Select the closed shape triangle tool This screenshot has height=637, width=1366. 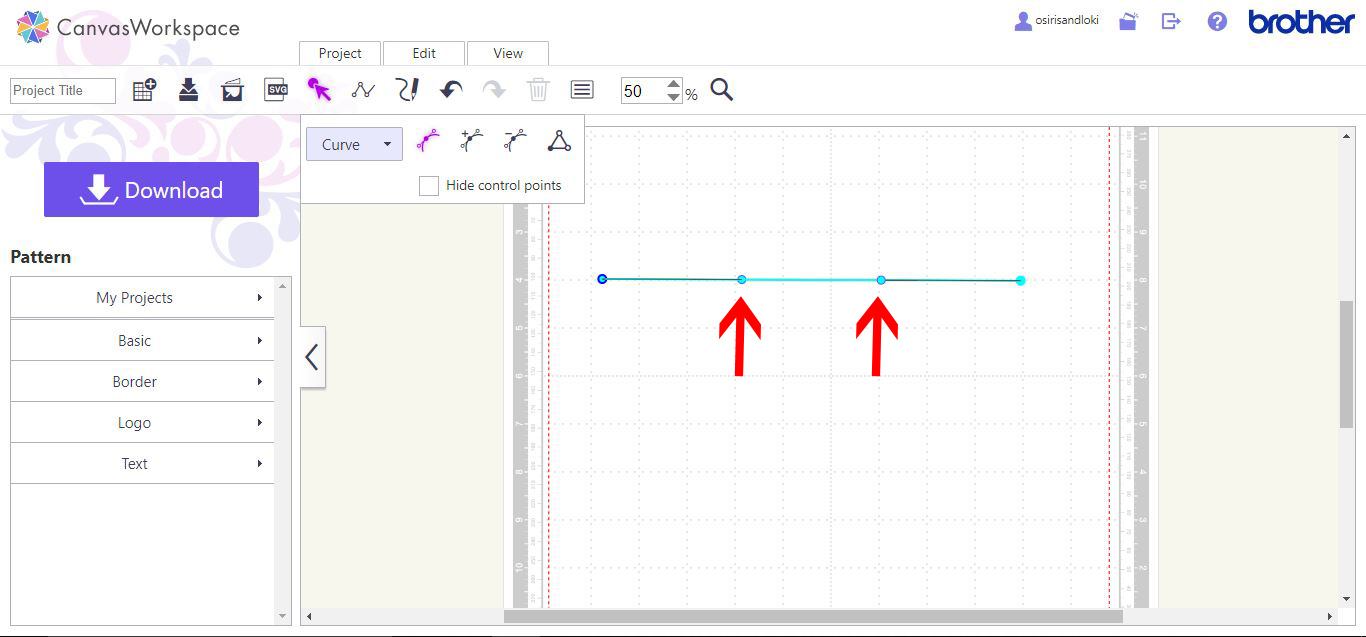(559, 140)
